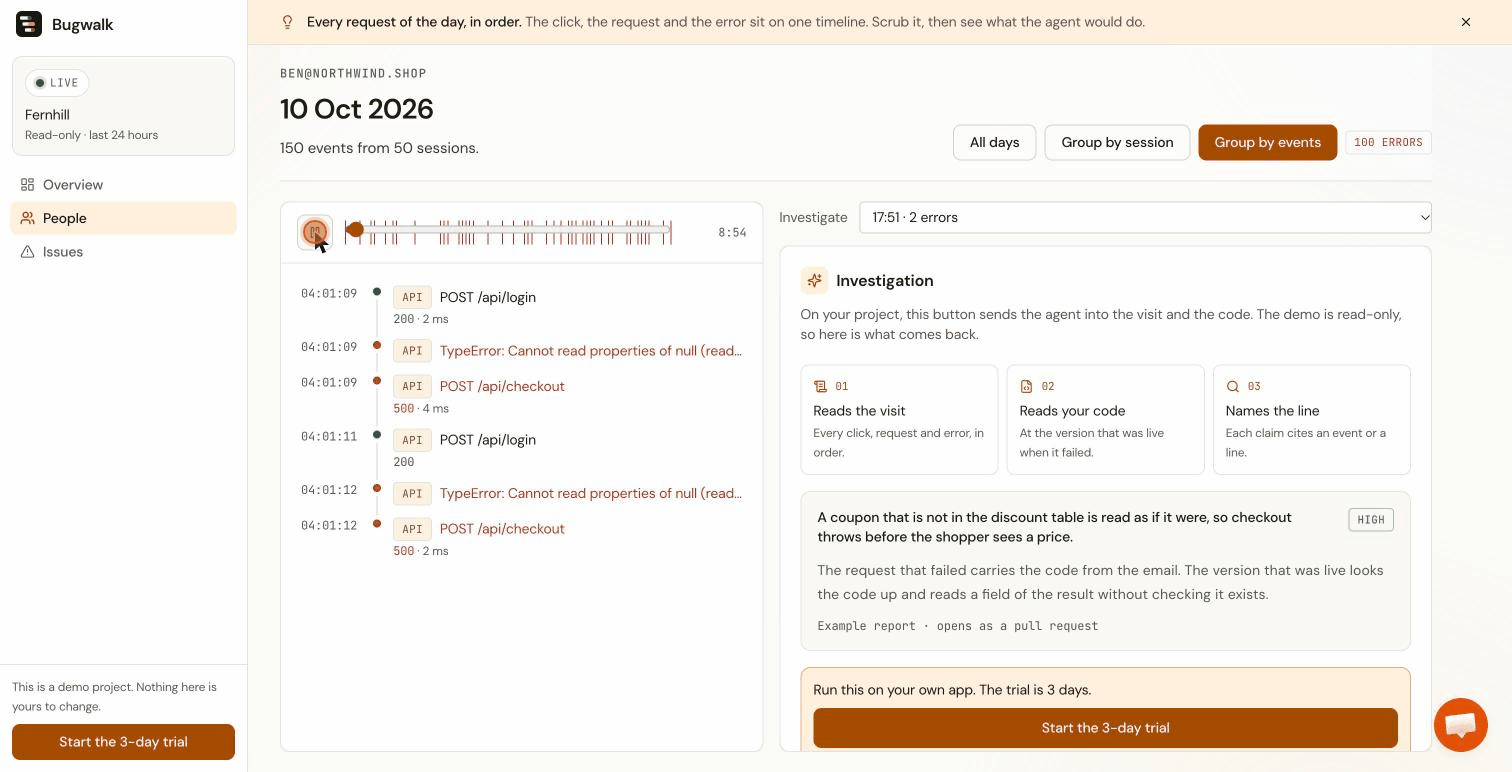Select the 04:01:12 POST /api/checkout event

point(521,539)
